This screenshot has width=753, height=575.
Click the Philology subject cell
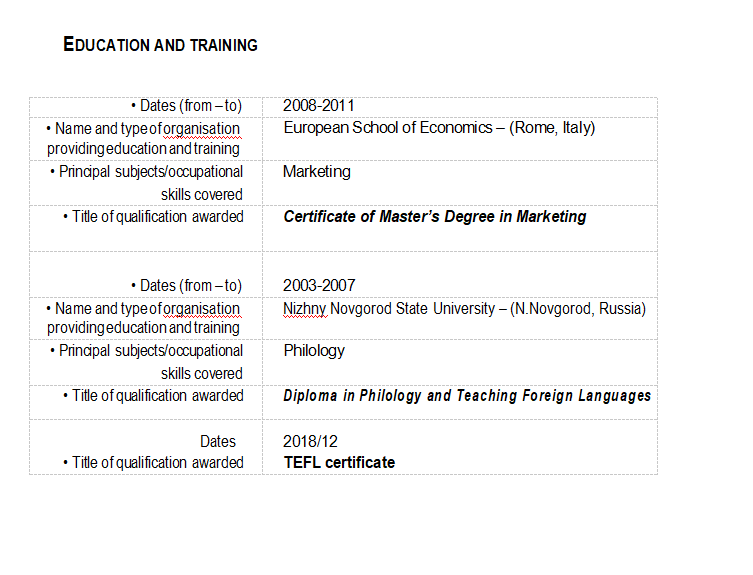[x=313, y=351]
